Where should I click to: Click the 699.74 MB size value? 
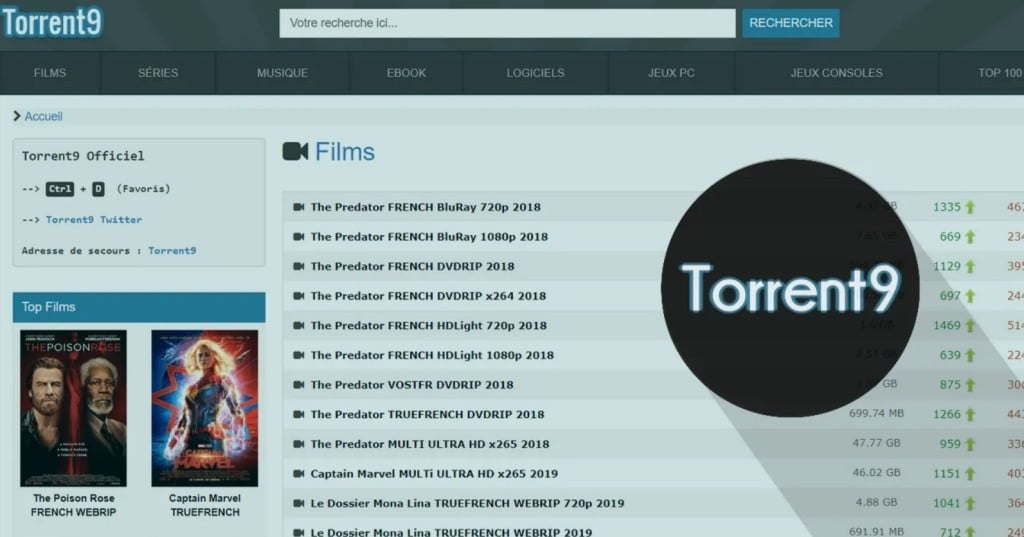click(x=876, y=414)
